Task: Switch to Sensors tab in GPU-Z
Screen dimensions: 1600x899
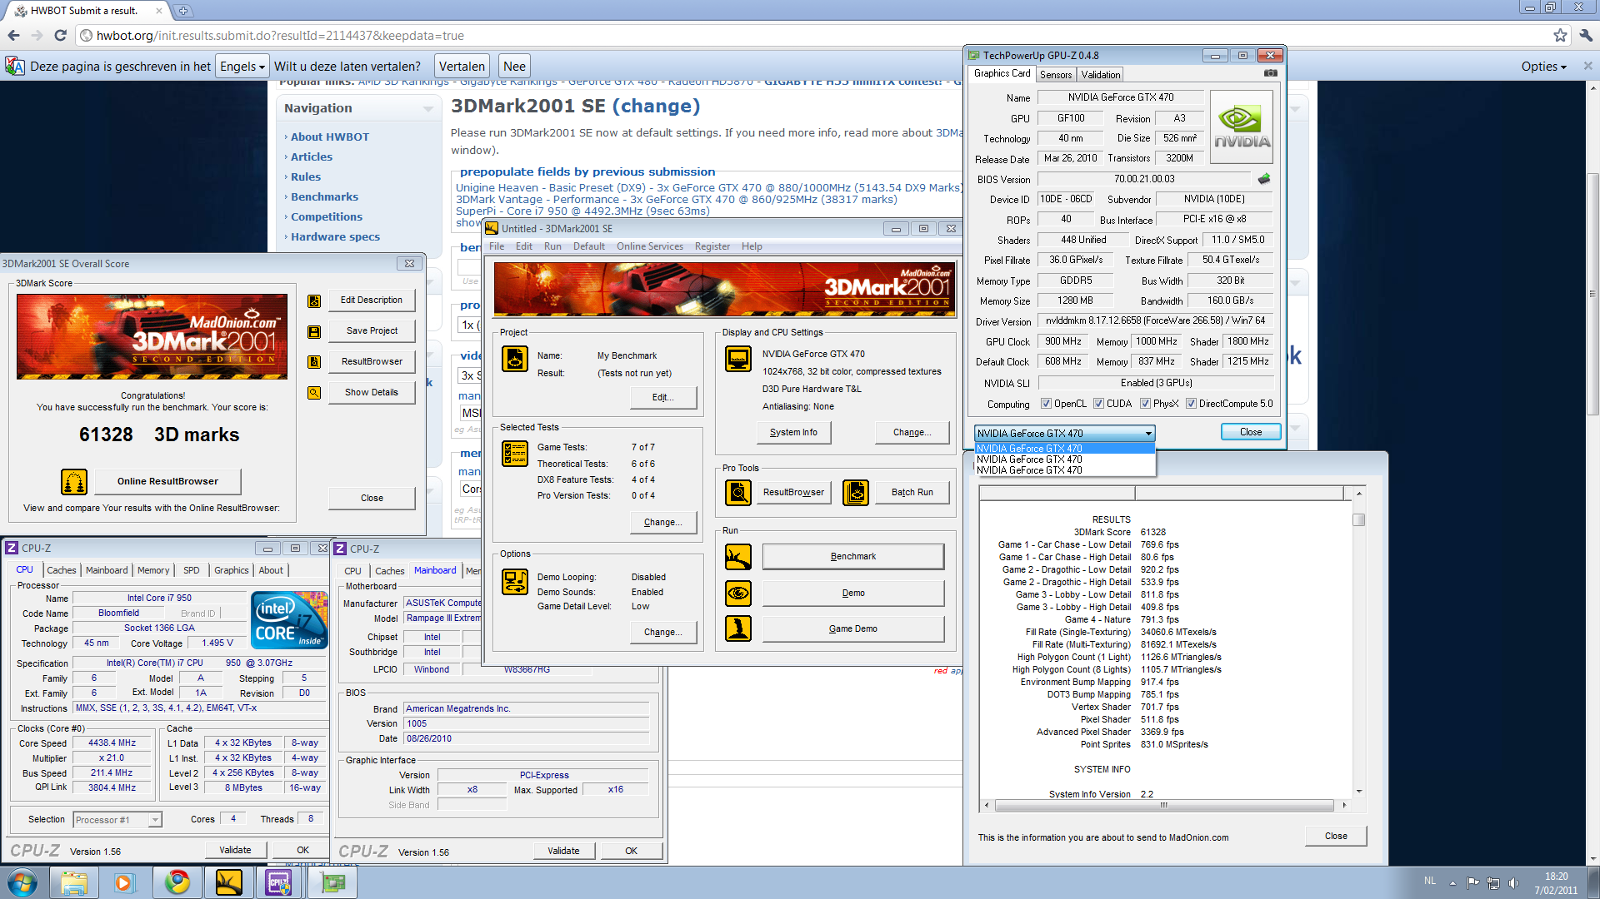Action: (x=1056, y=75)
